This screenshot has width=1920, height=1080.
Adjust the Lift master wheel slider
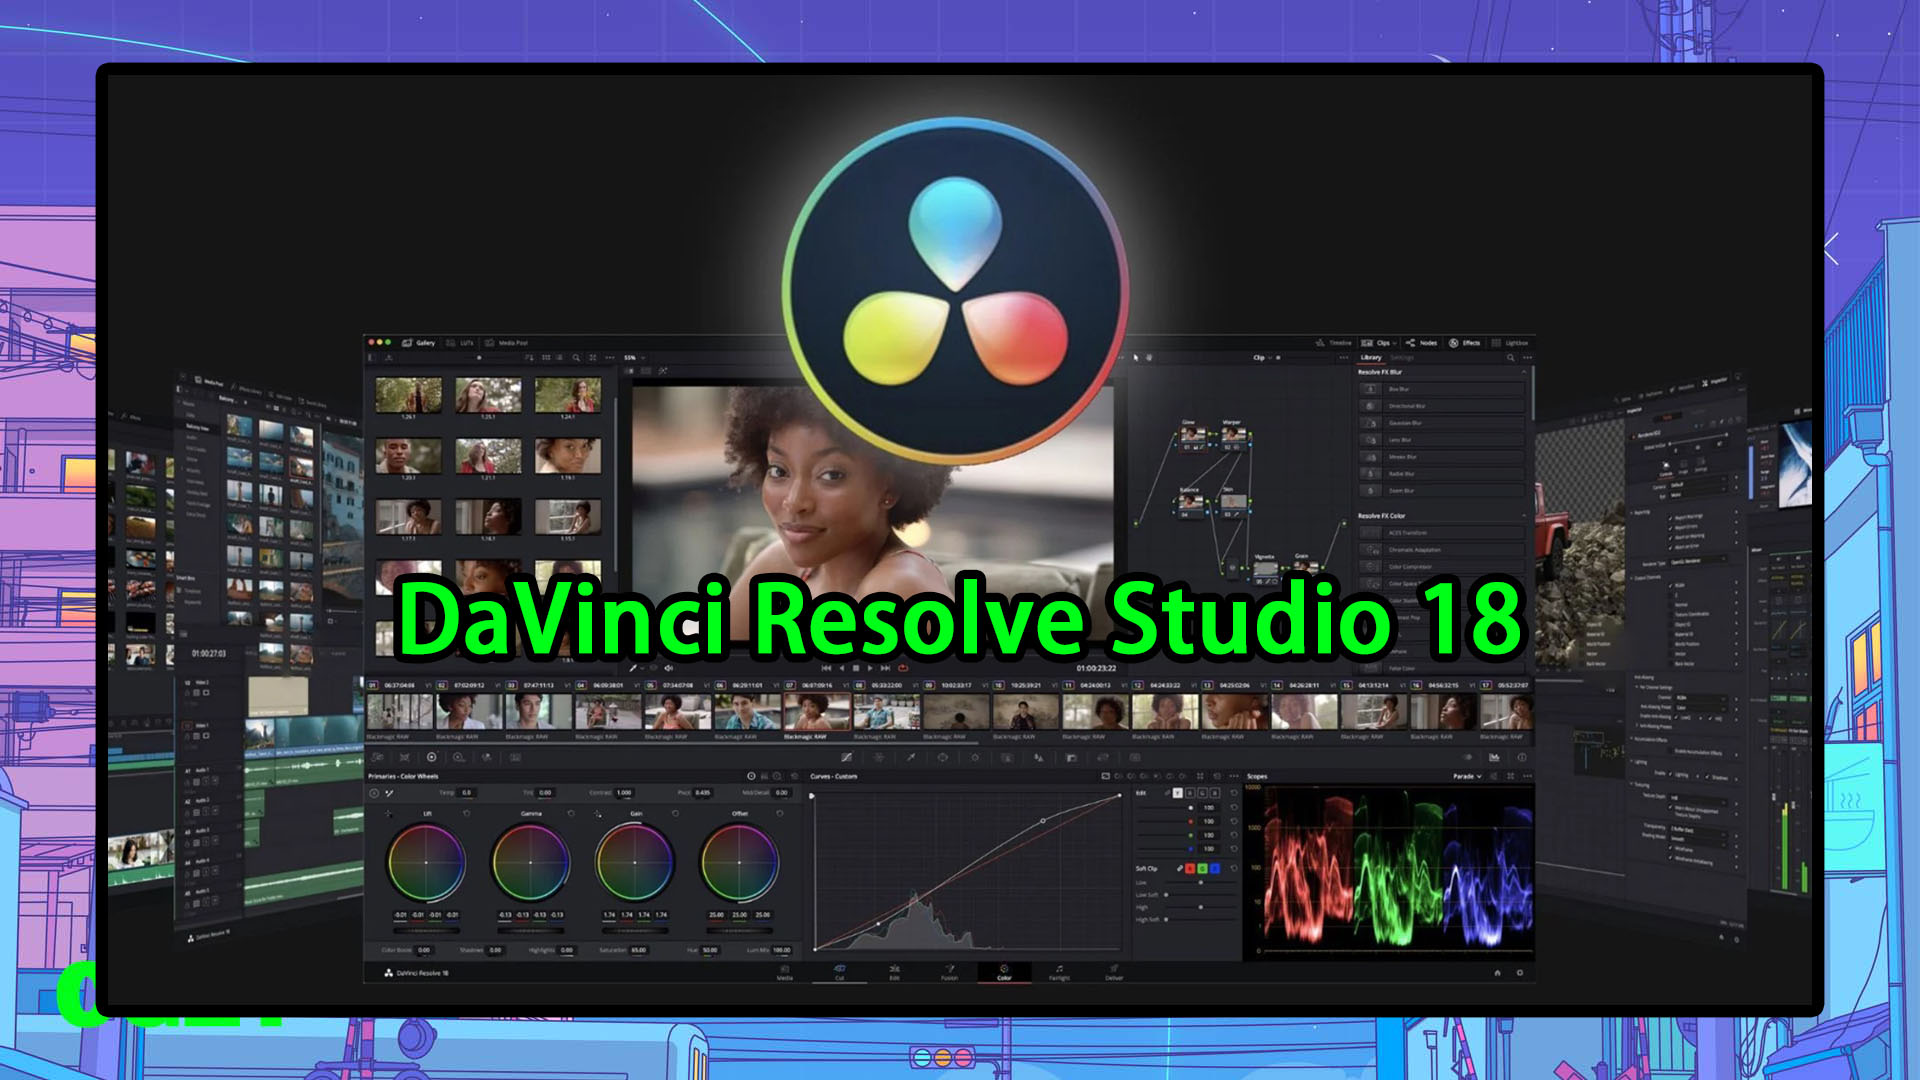click(x=426, y=930)
